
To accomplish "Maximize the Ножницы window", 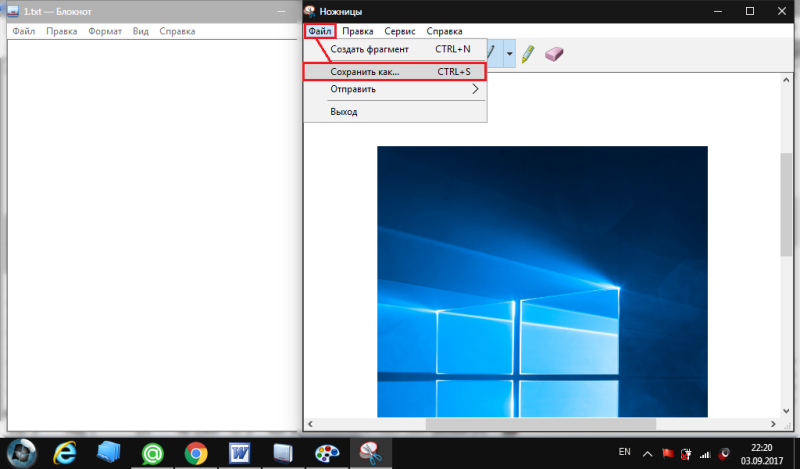I will pyautogui.click(x=749, y=11).
